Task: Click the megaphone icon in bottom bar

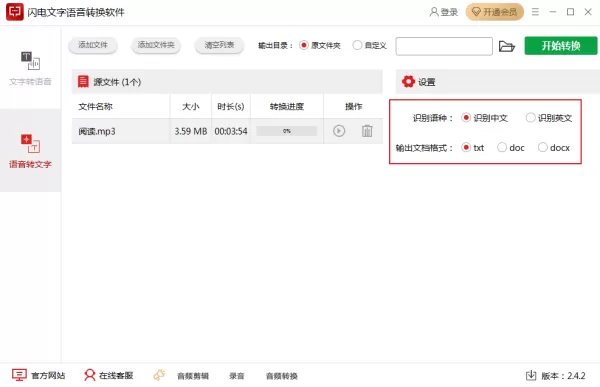Action: coord(160,375)
